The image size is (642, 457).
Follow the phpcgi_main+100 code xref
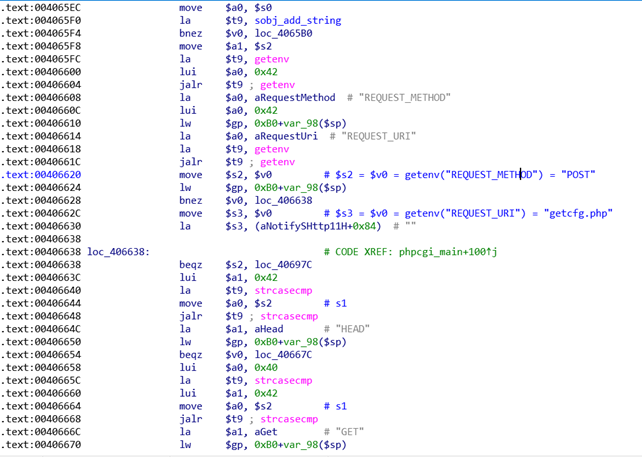pos(448,252)
